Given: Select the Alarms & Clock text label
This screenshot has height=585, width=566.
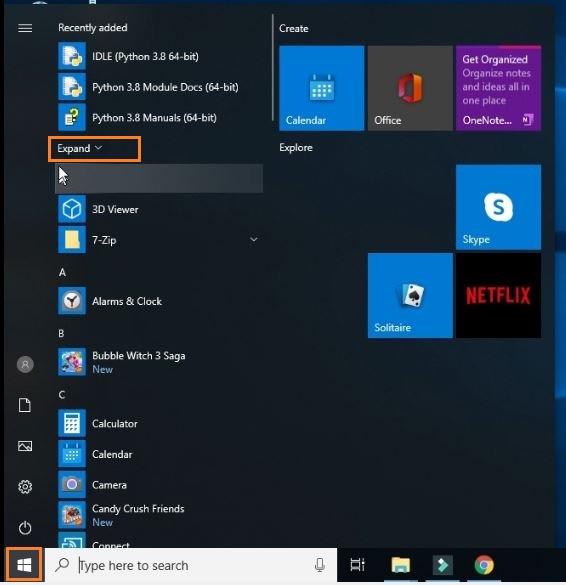Looking at the screenshot, I should [127, 301].
